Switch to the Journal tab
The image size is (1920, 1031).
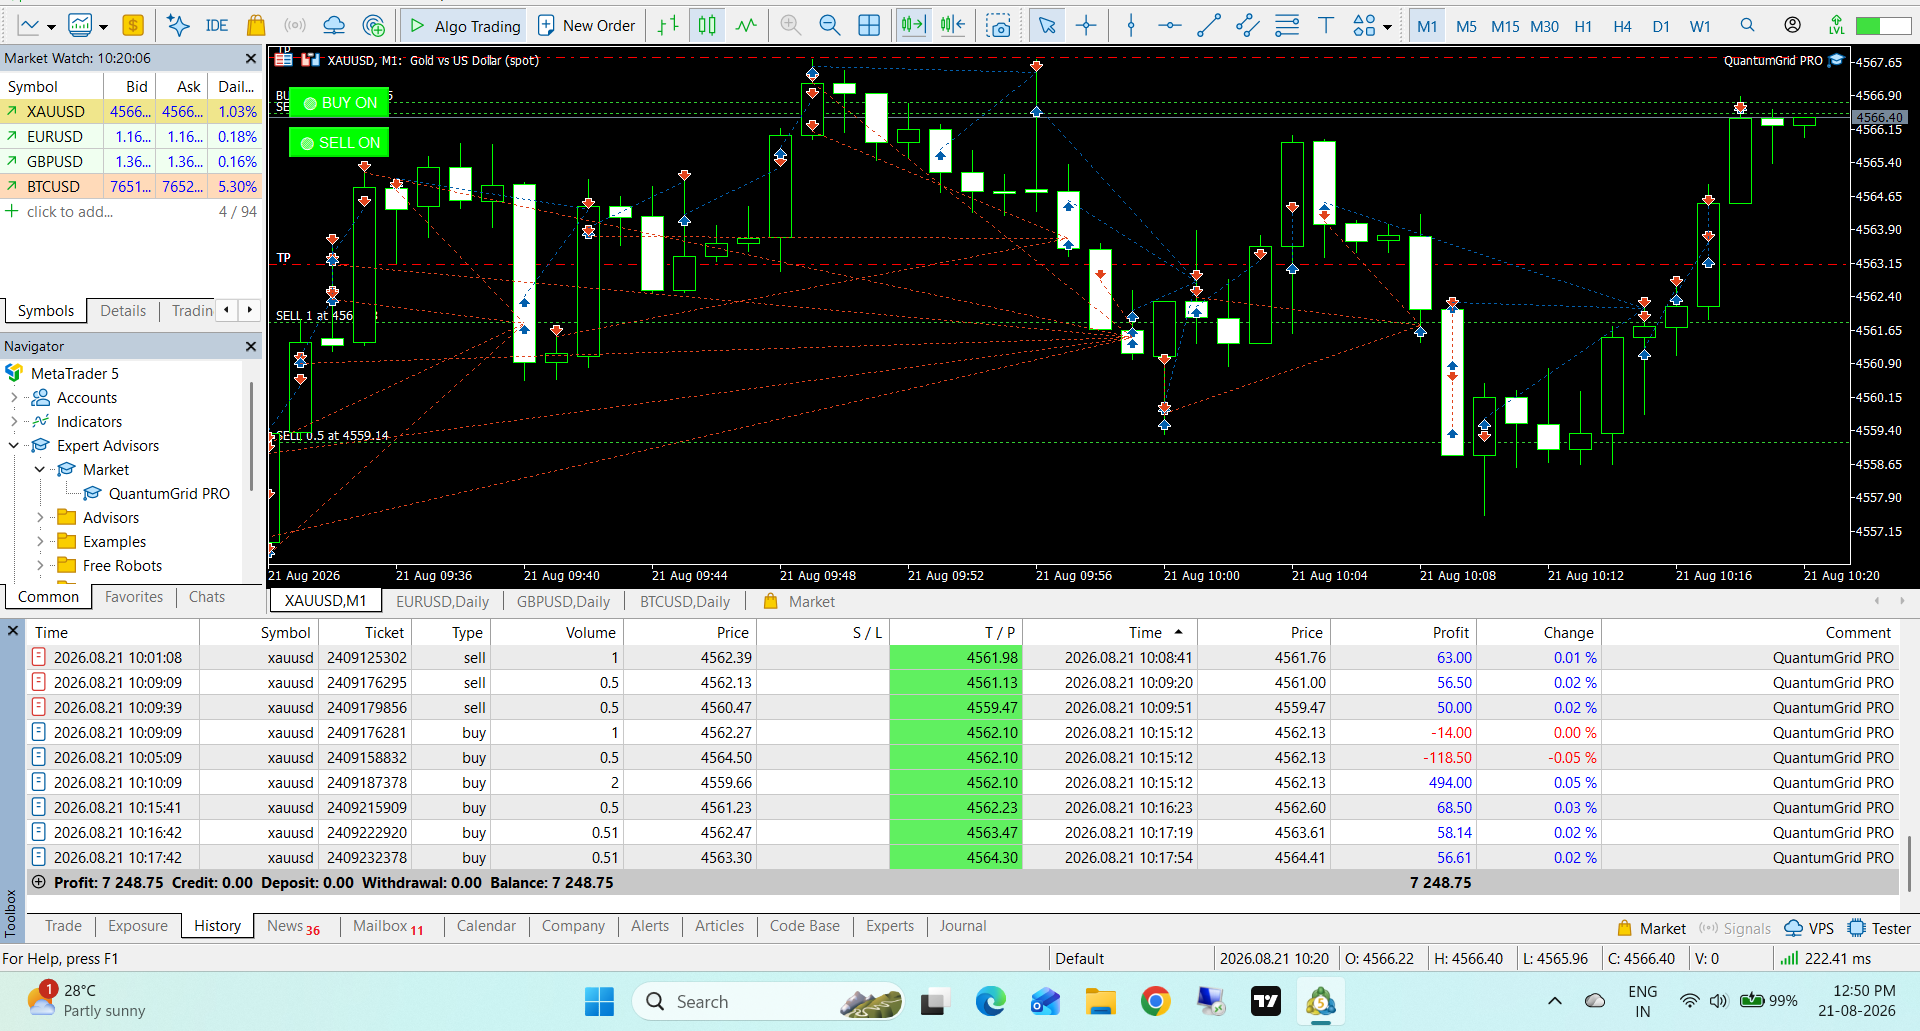962,926
